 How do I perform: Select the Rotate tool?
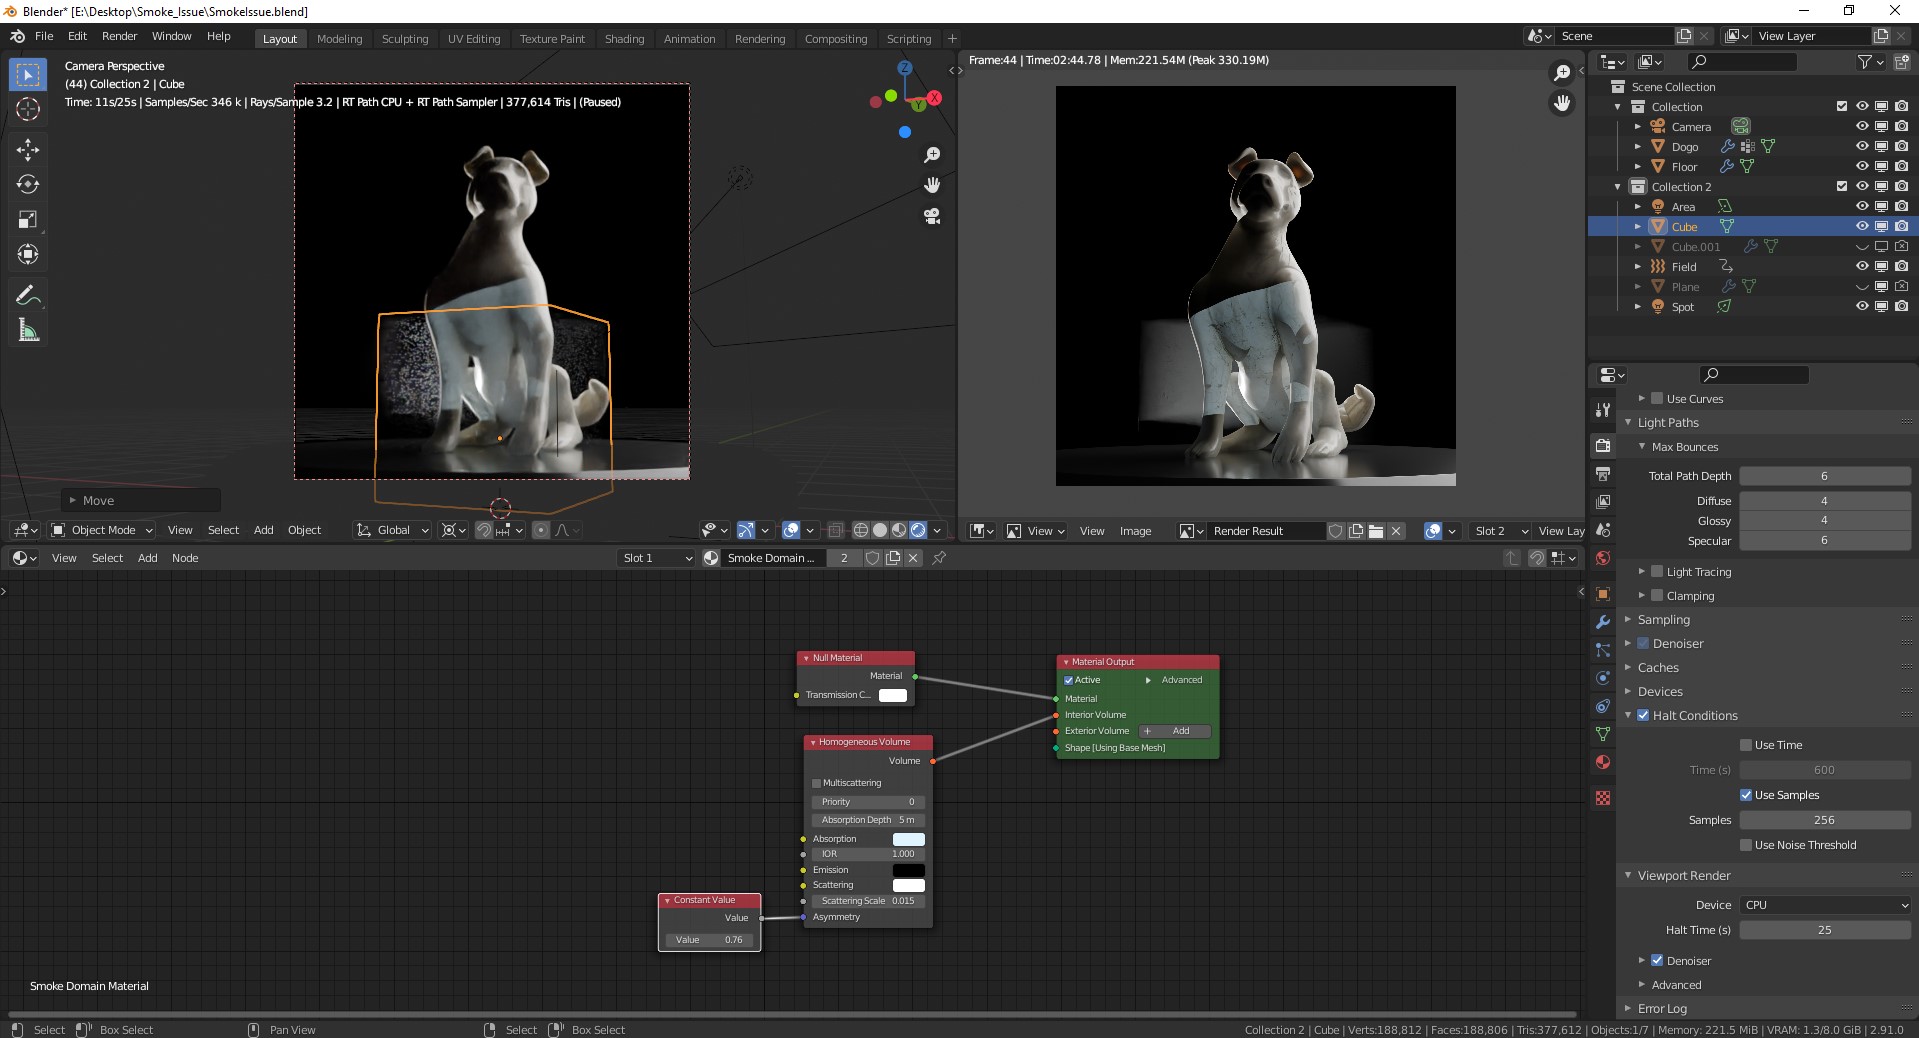(x=28, y=185)
